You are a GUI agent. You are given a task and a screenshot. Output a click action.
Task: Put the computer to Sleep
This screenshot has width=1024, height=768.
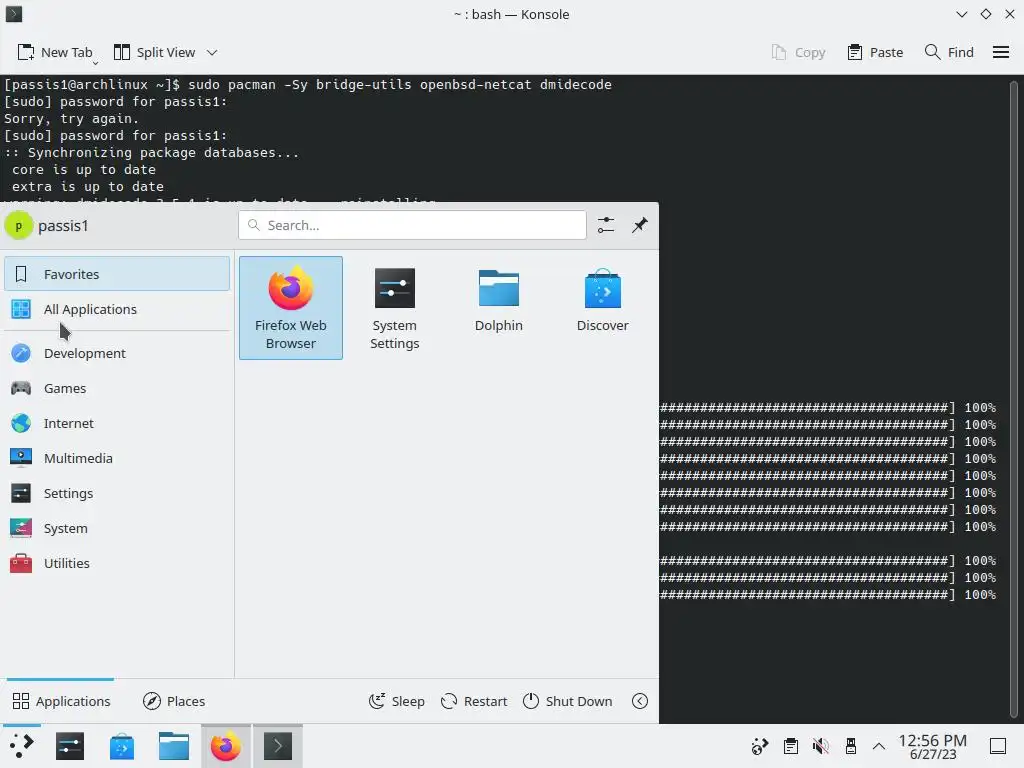pyautogui.click(x=396, y=701)
